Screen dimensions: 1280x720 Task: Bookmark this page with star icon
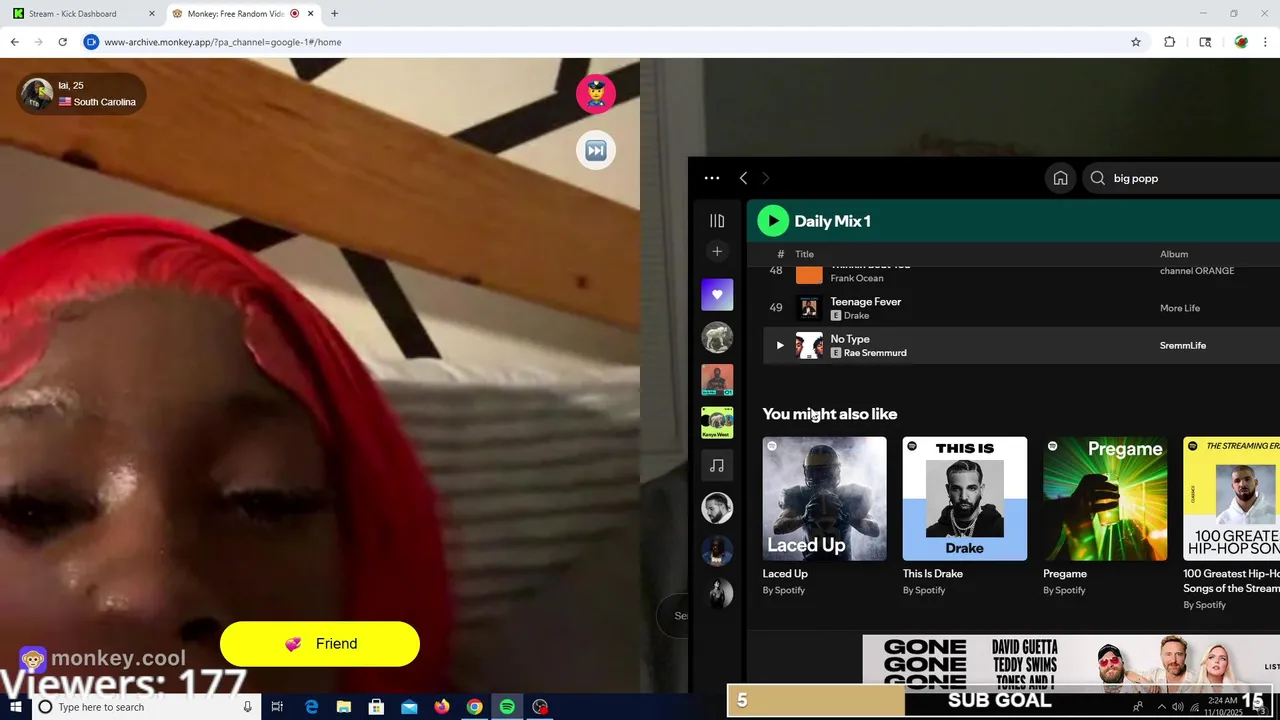tap(1136, 42)
